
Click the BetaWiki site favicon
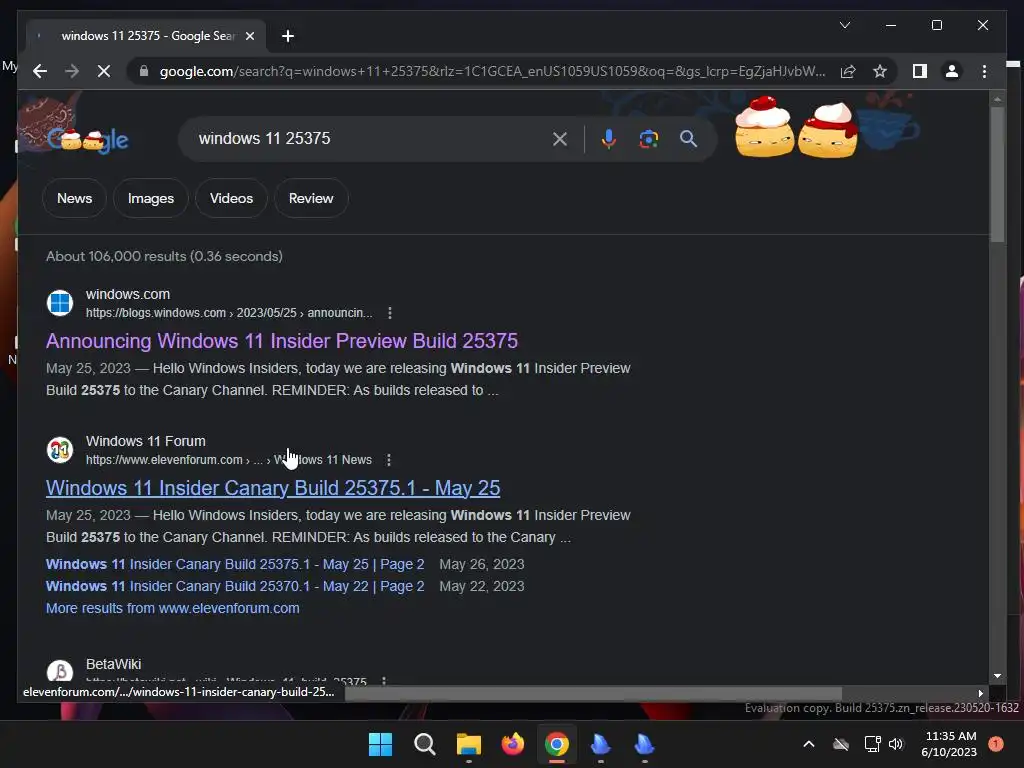60,671
